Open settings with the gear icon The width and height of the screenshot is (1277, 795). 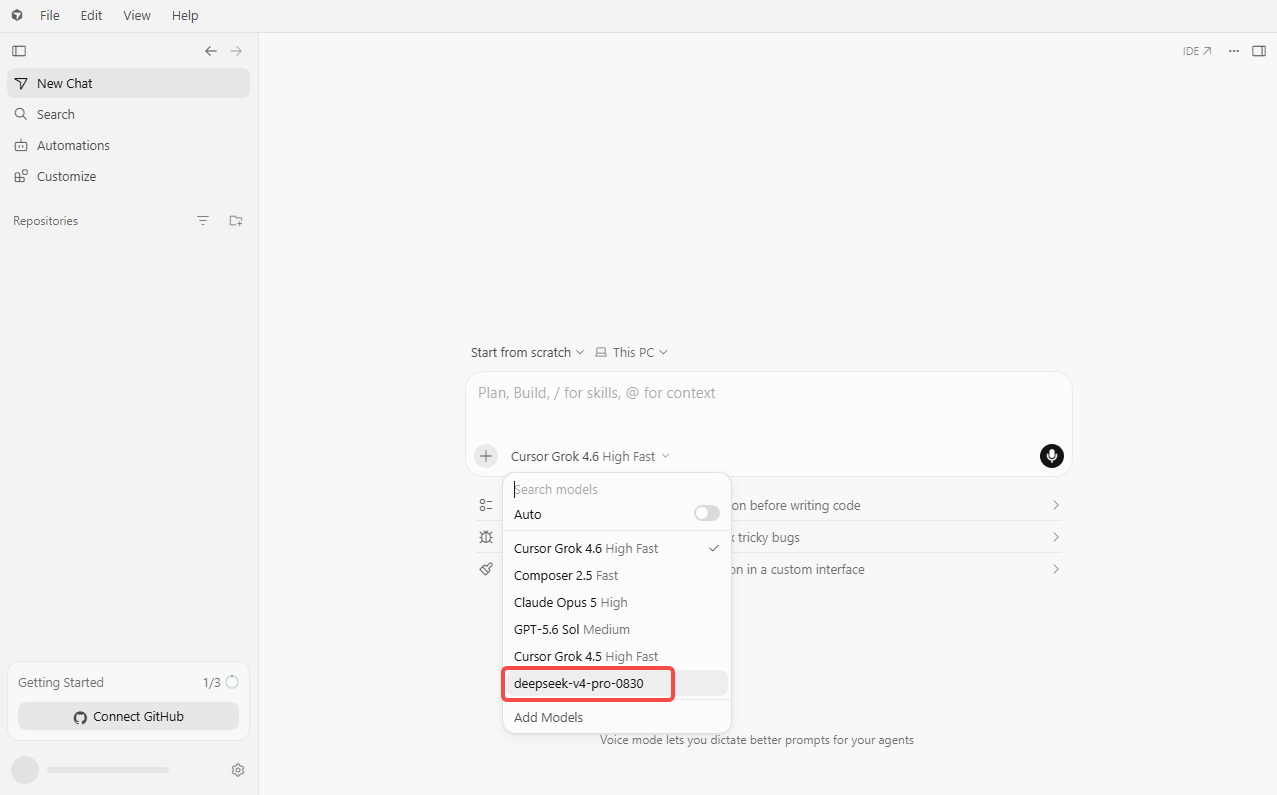click(238, 770)
